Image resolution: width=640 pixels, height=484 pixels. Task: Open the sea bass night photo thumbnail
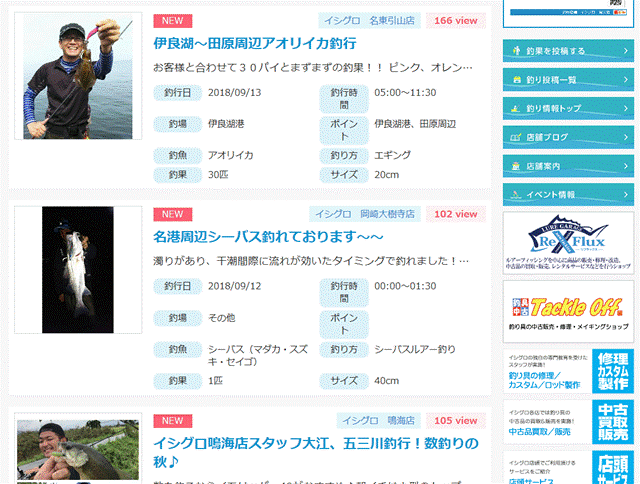(78, 270)
